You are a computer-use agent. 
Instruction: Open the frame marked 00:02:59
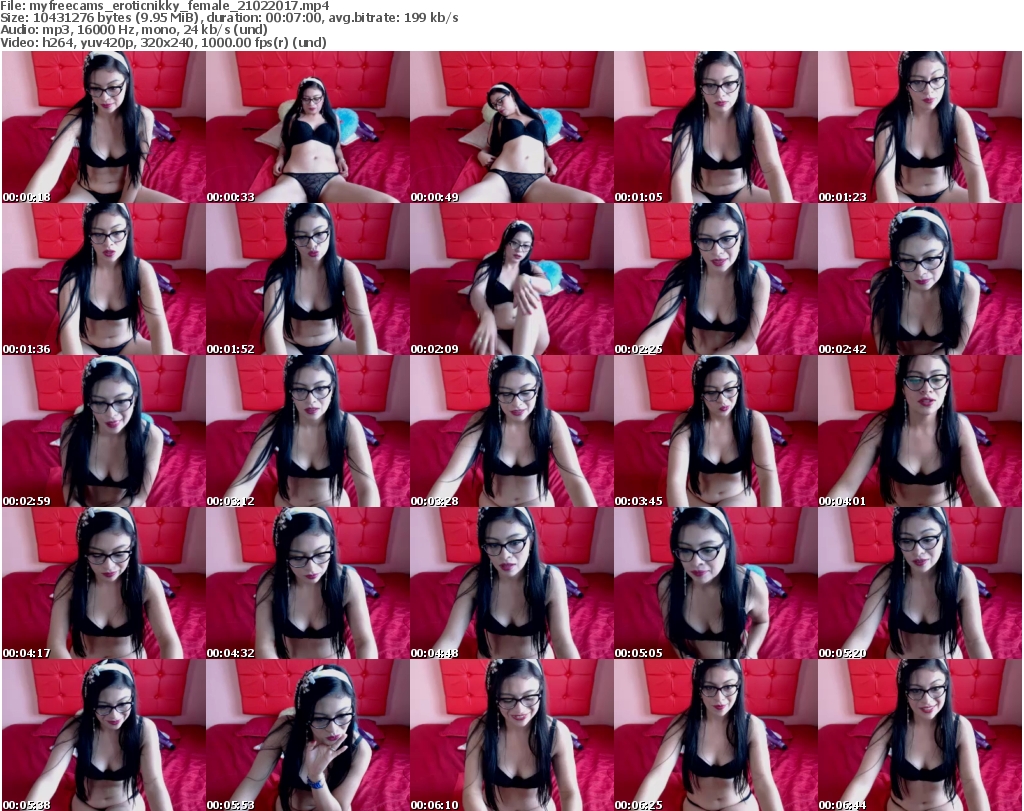coord(104,431)
